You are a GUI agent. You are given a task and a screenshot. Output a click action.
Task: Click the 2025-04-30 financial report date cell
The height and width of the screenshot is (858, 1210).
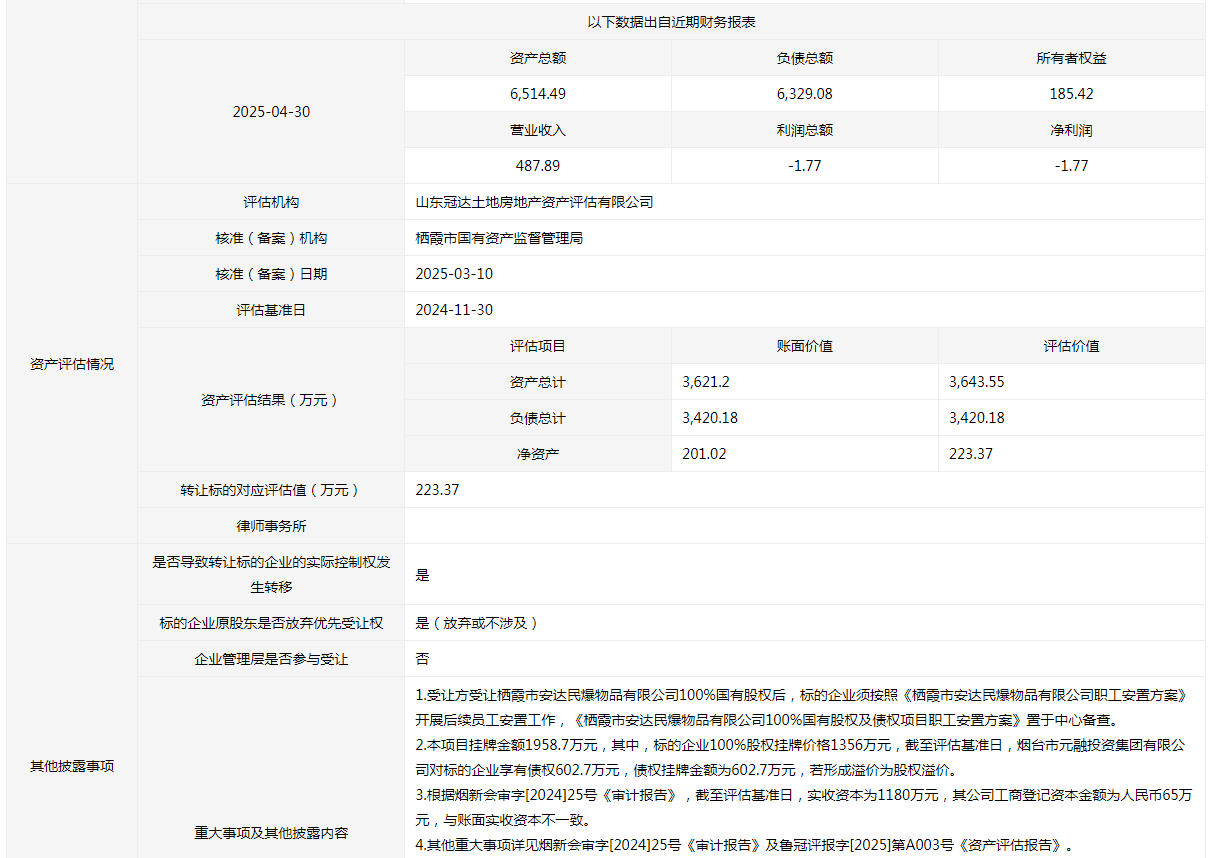click(271, 112)
